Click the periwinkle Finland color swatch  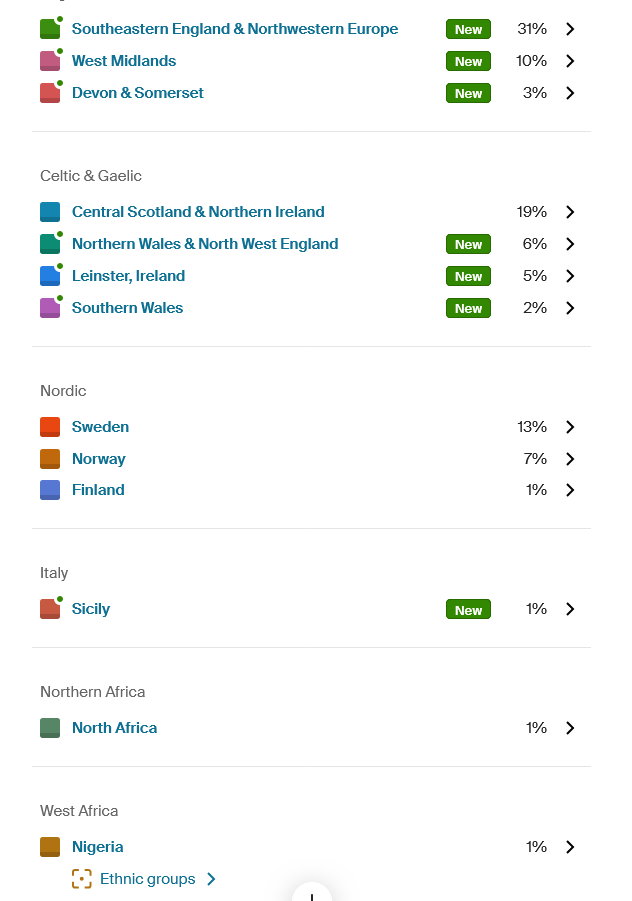[x=50, y=490]
